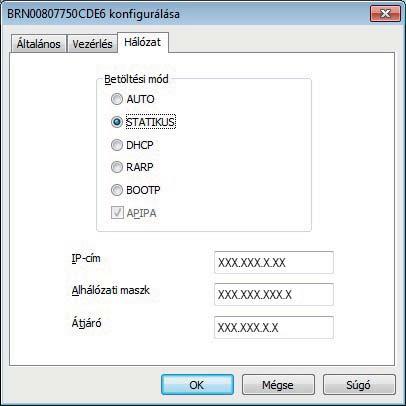Focus the Alhálózati maszk field

pyautogui.click(x=274, y=294)
